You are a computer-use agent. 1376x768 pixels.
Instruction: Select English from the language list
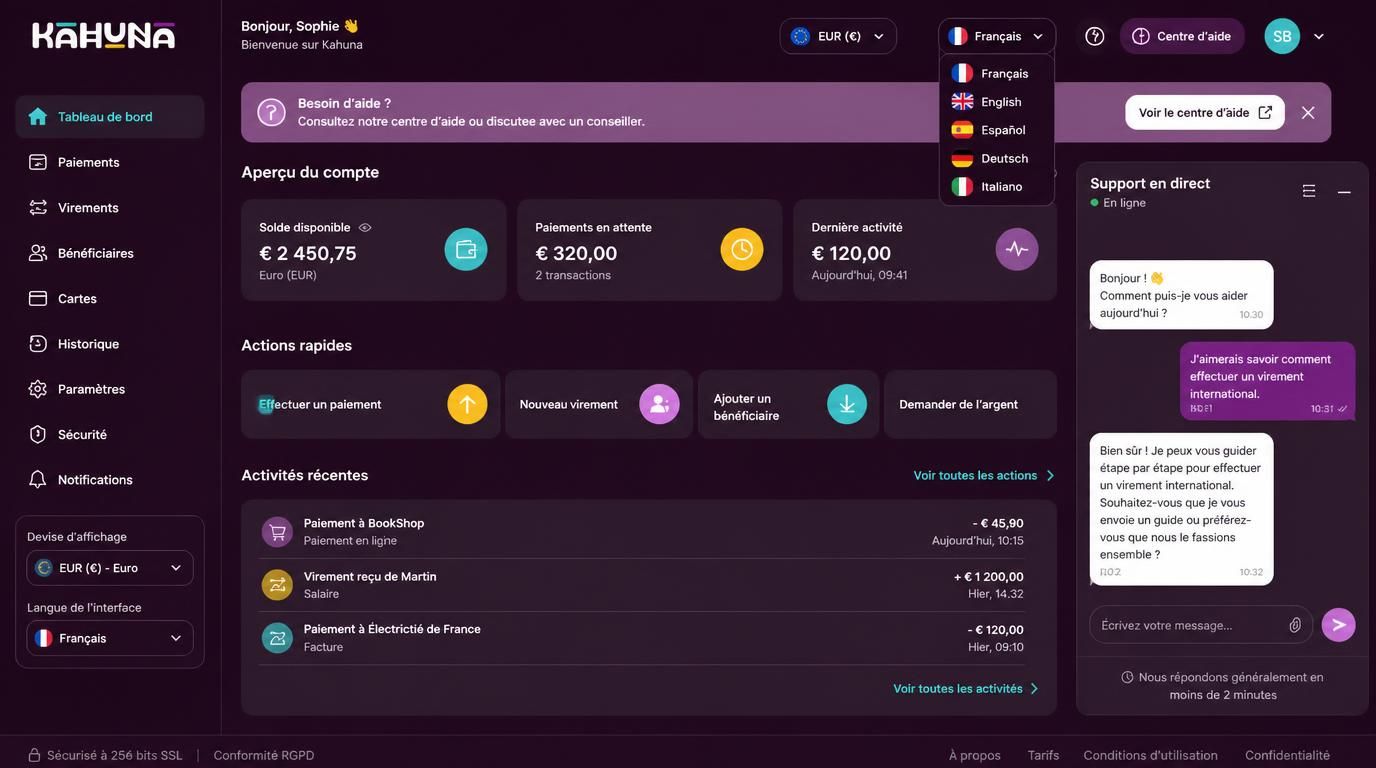click(x=997, y=102)
